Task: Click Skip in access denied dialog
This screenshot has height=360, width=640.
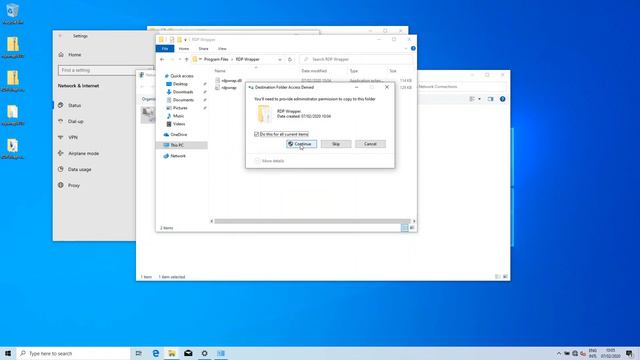Action: [336, 144]
